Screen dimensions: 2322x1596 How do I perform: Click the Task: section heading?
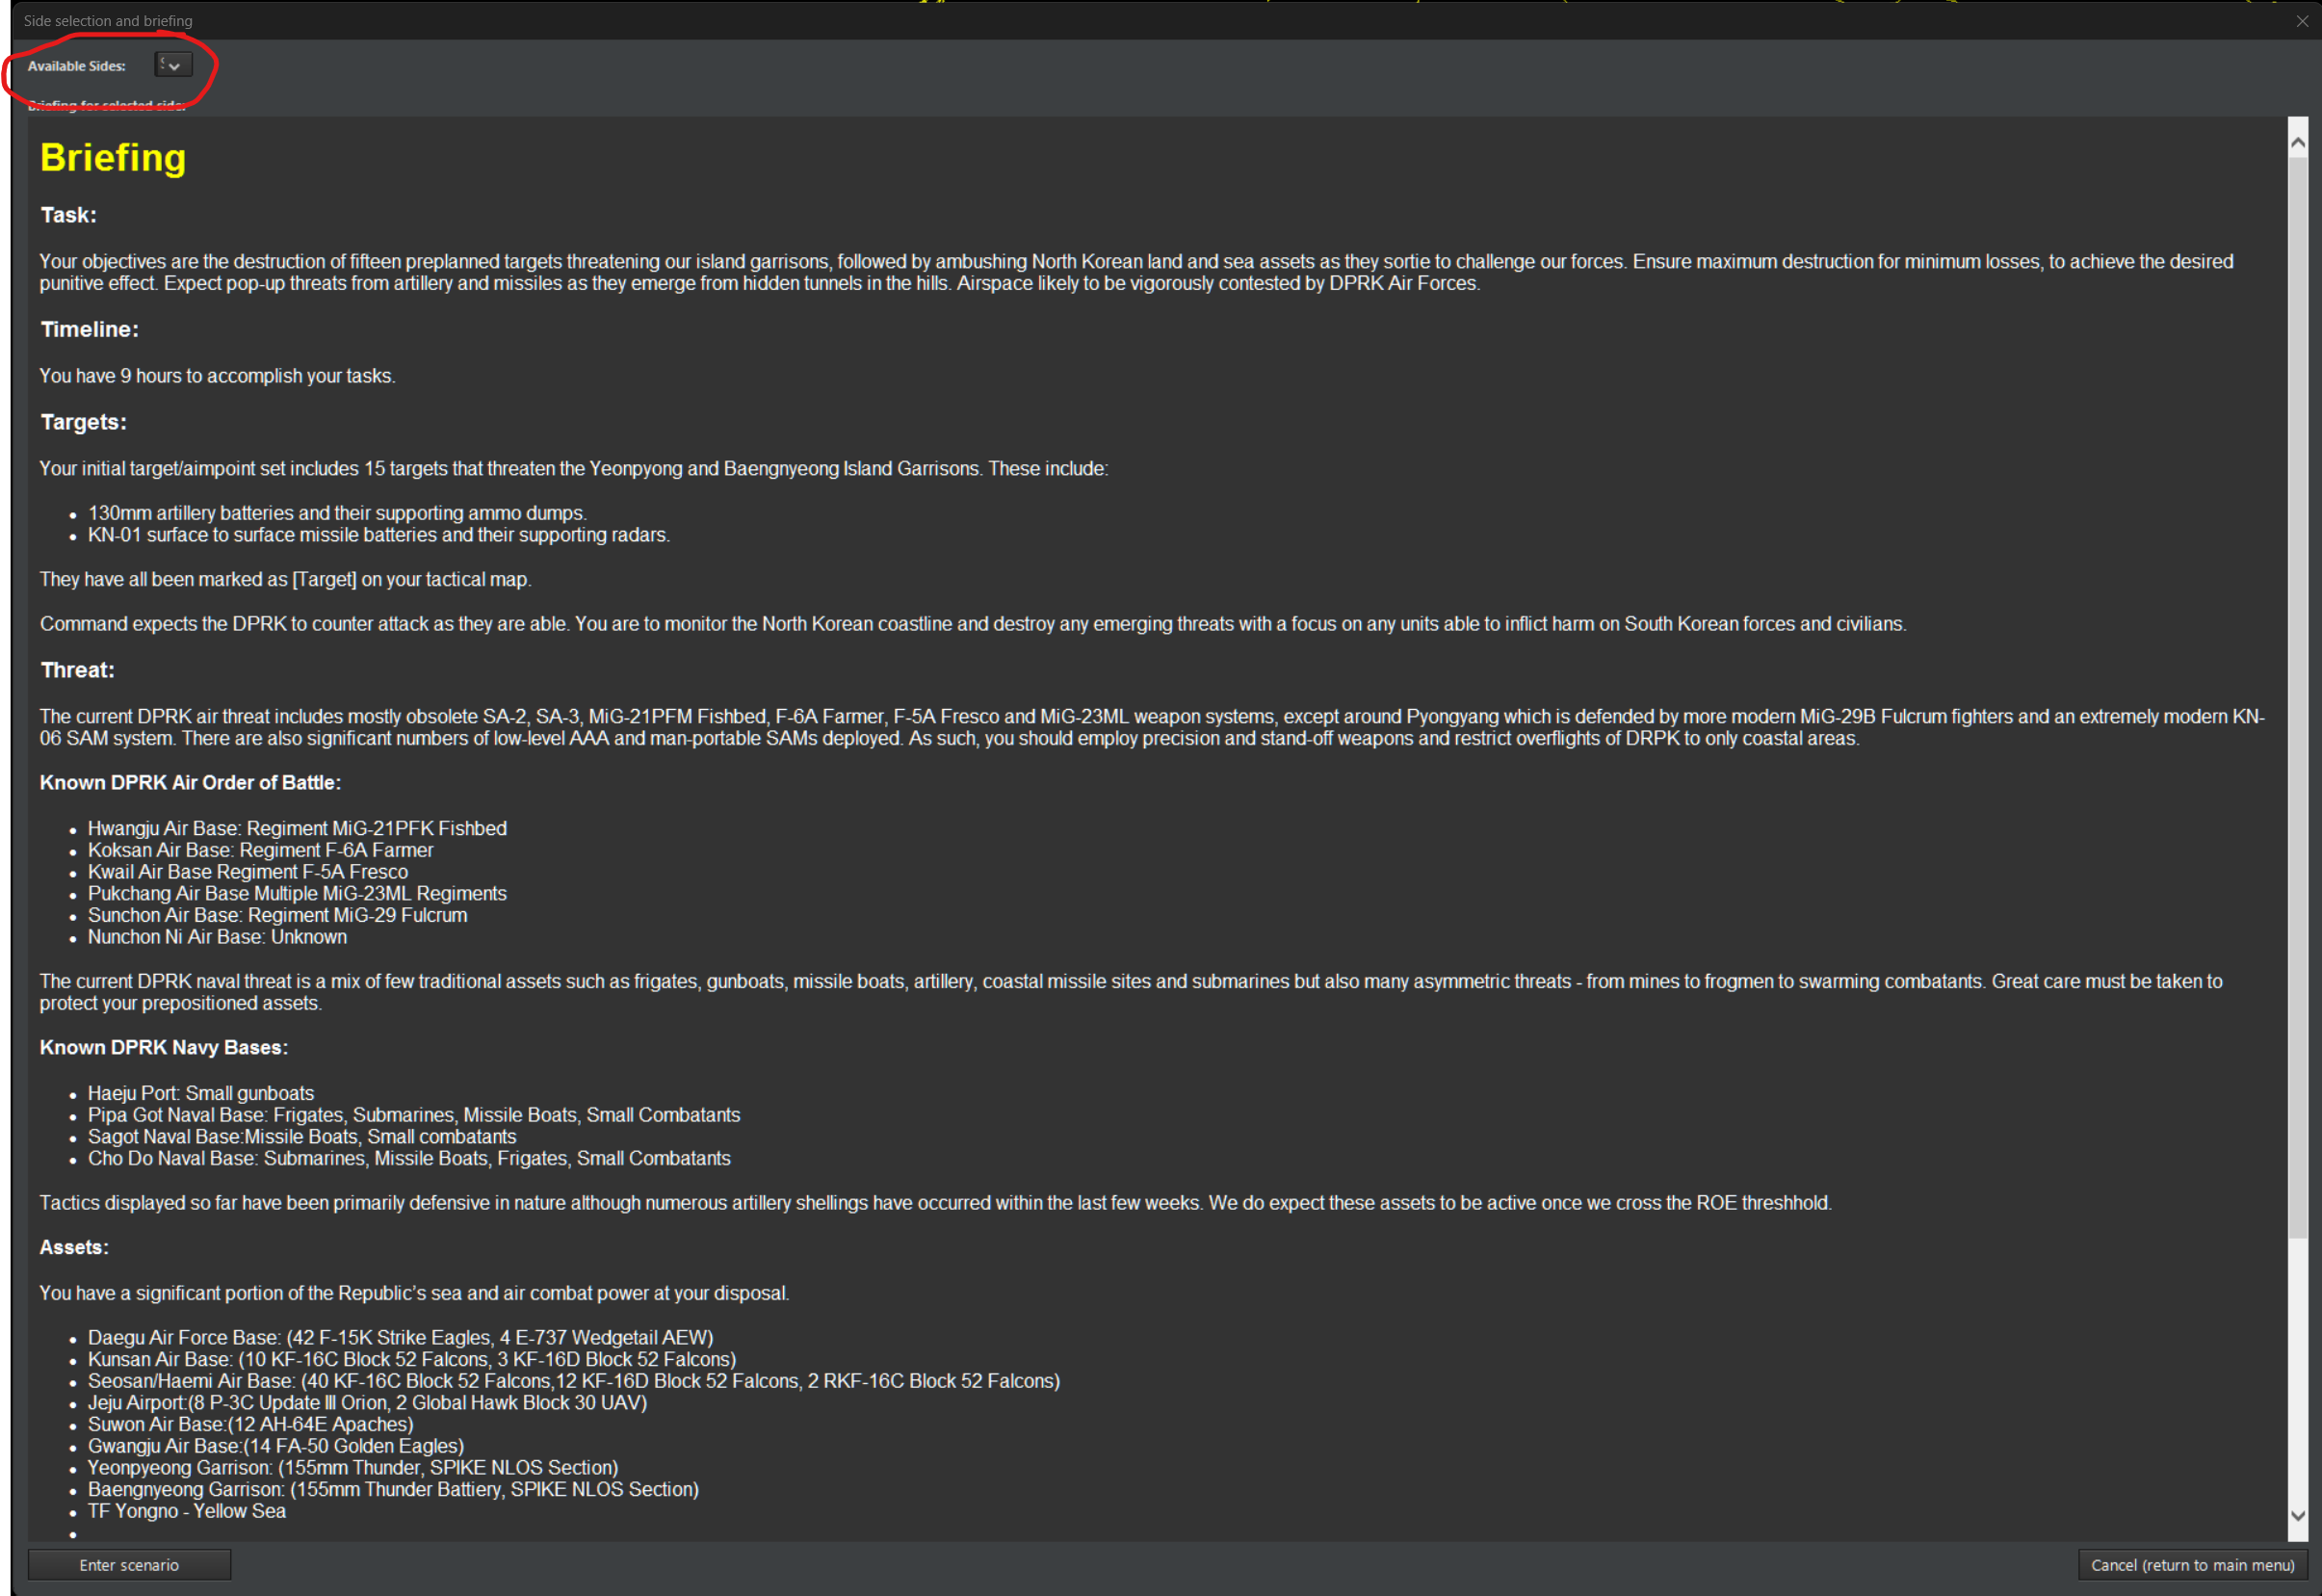point(68,215)
